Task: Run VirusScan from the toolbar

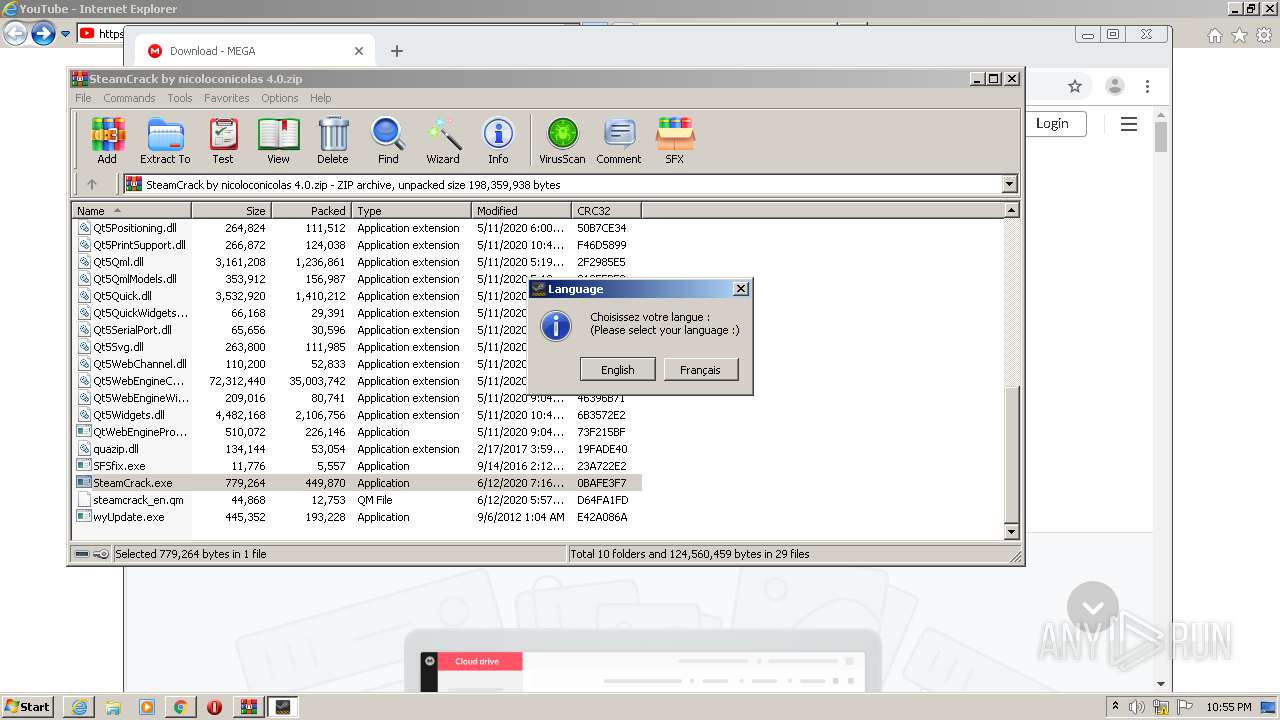Action: [562, 140]
